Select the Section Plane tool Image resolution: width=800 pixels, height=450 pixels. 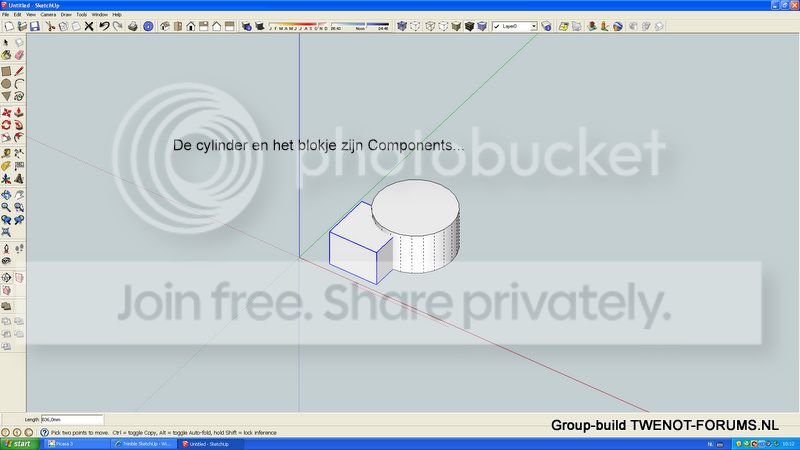click(x=6, y=278)
